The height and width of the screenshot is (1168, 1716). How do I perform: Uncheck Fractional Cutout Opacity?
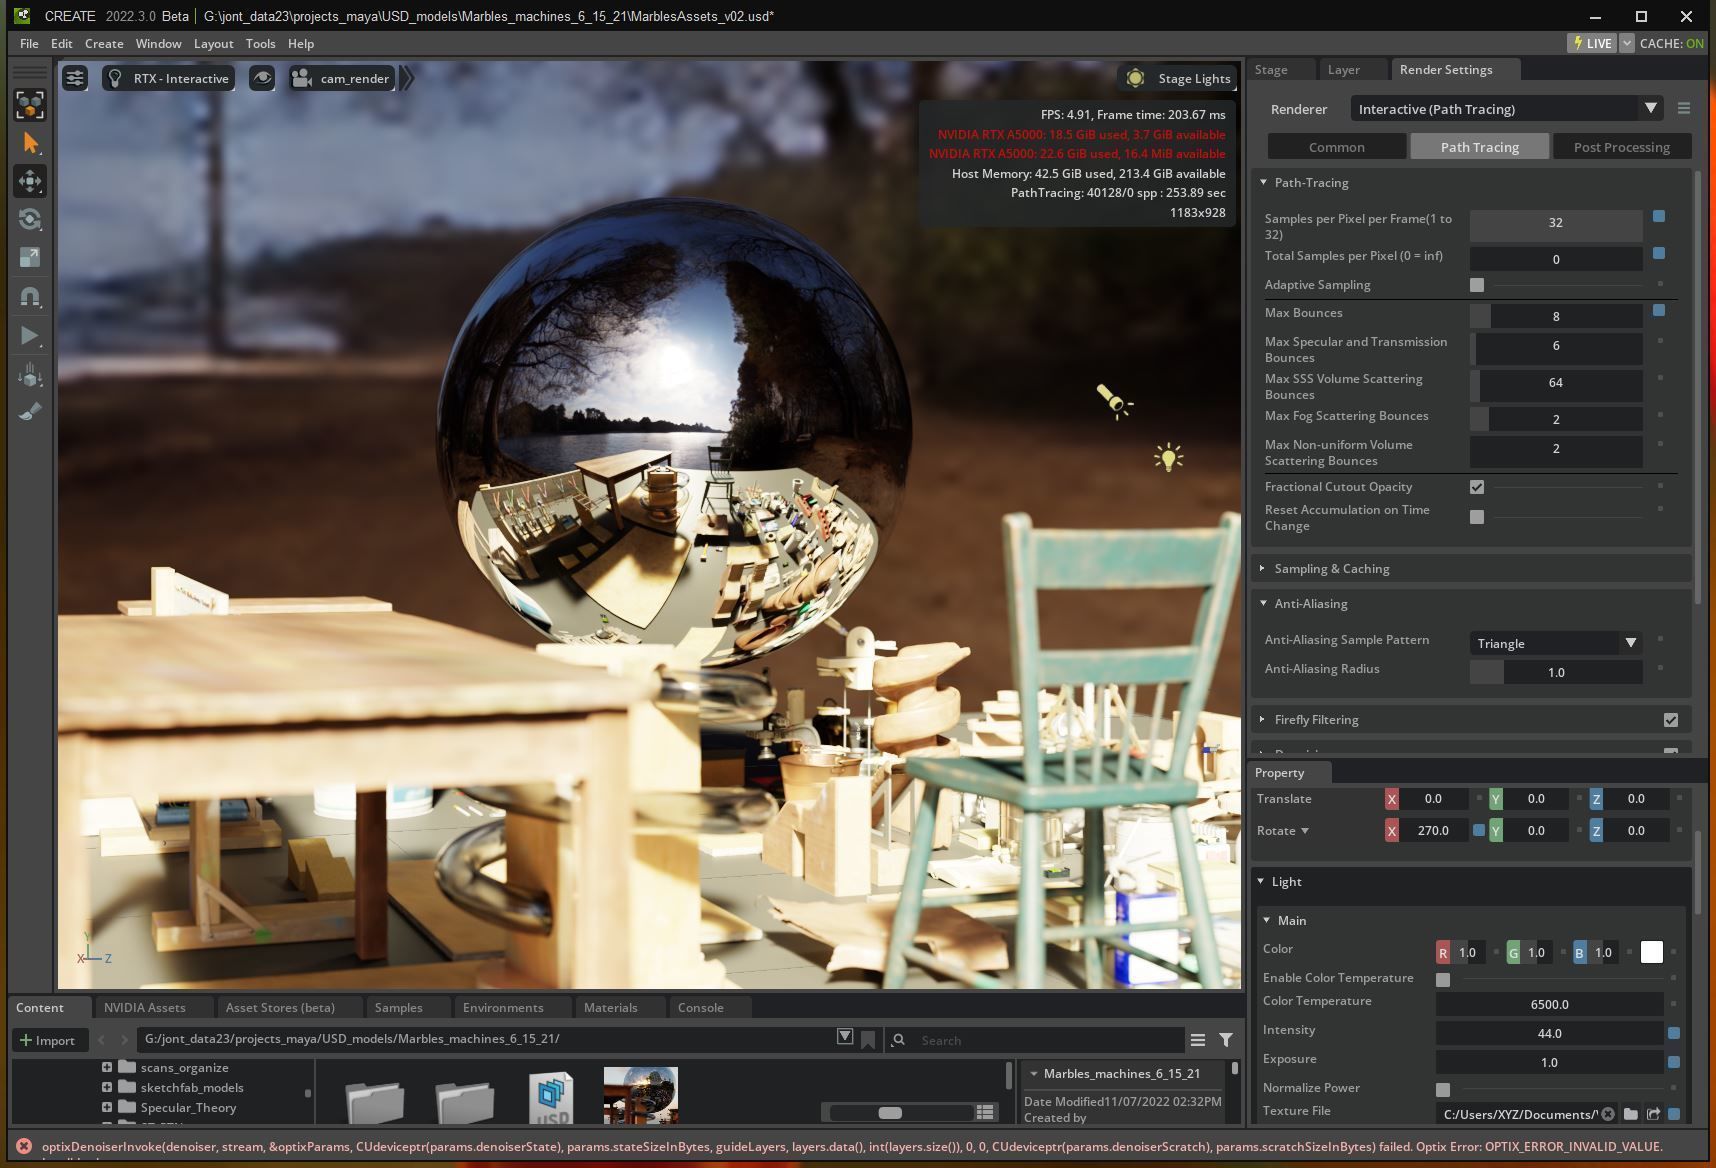point(1477,487)
